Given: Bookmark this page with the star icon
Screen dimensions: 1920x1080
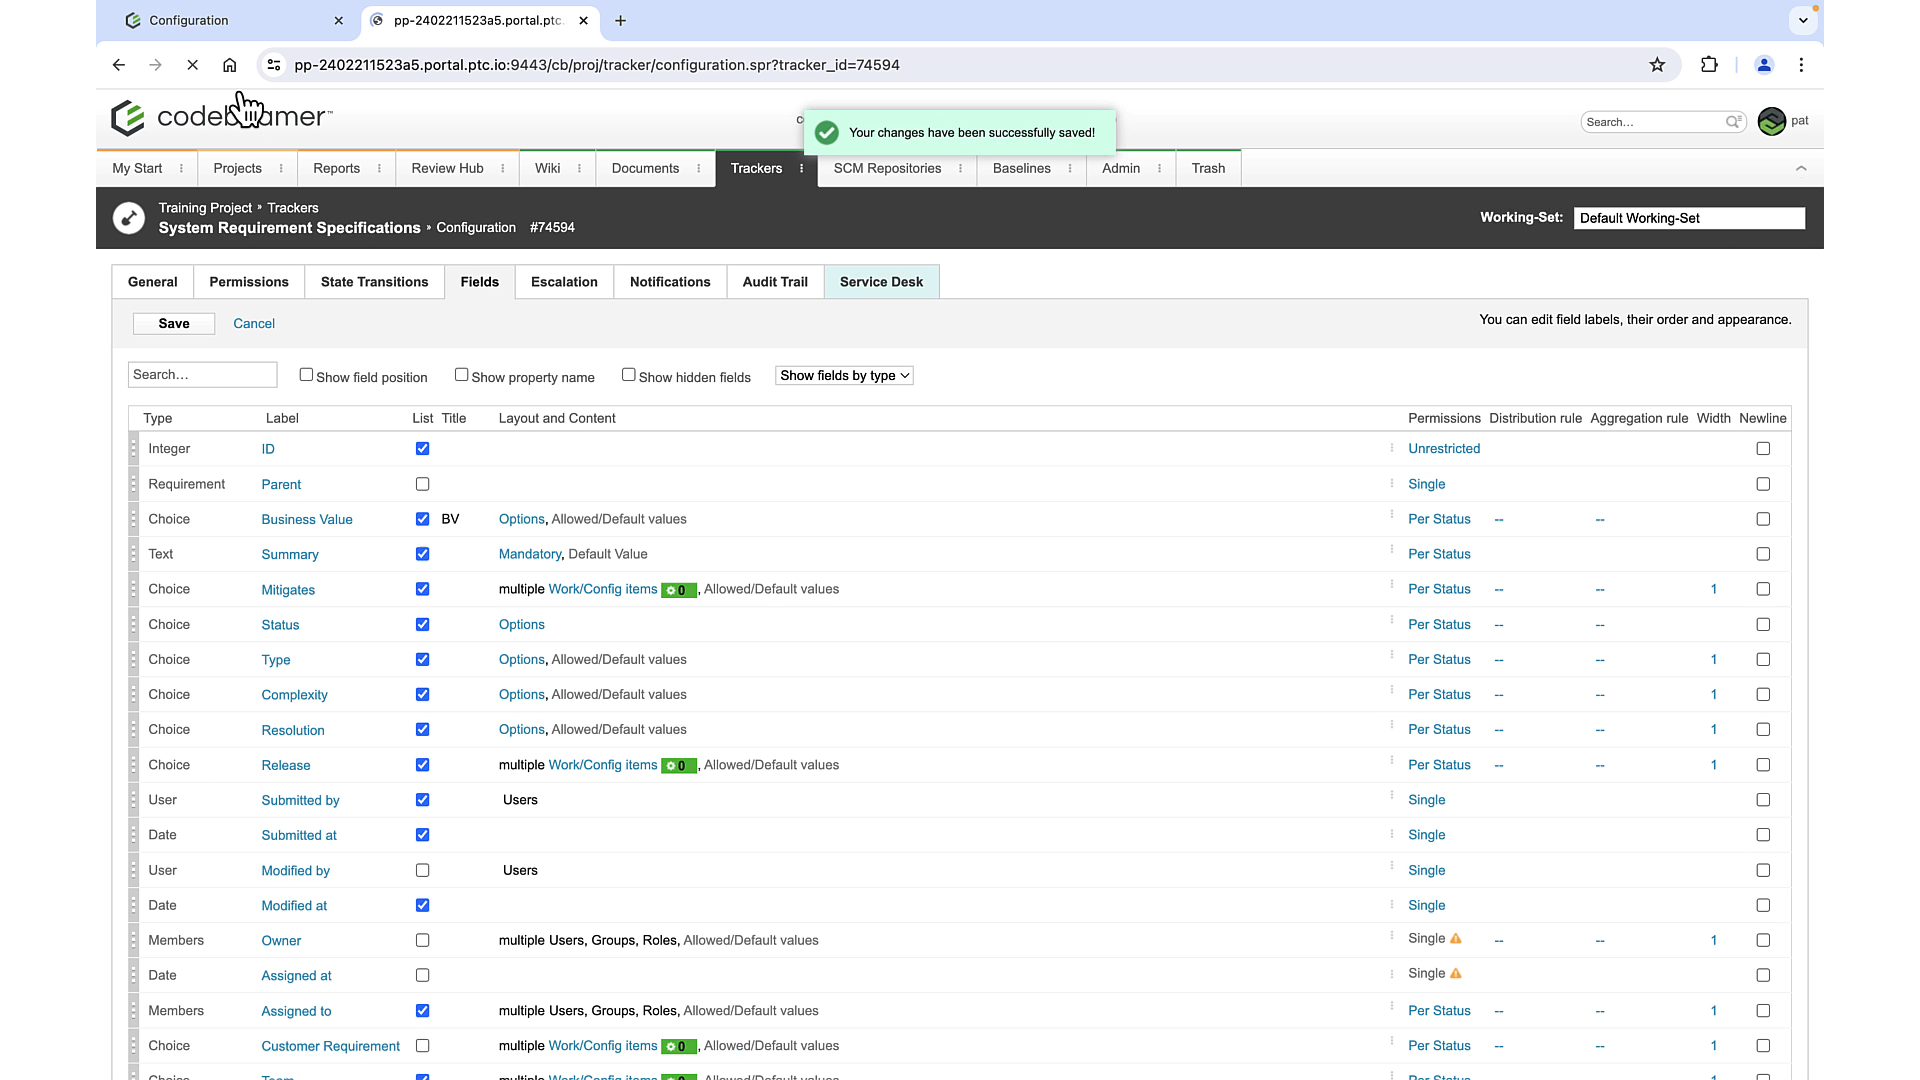Looking at the screenshot, I should click(x=1657, y=65).
